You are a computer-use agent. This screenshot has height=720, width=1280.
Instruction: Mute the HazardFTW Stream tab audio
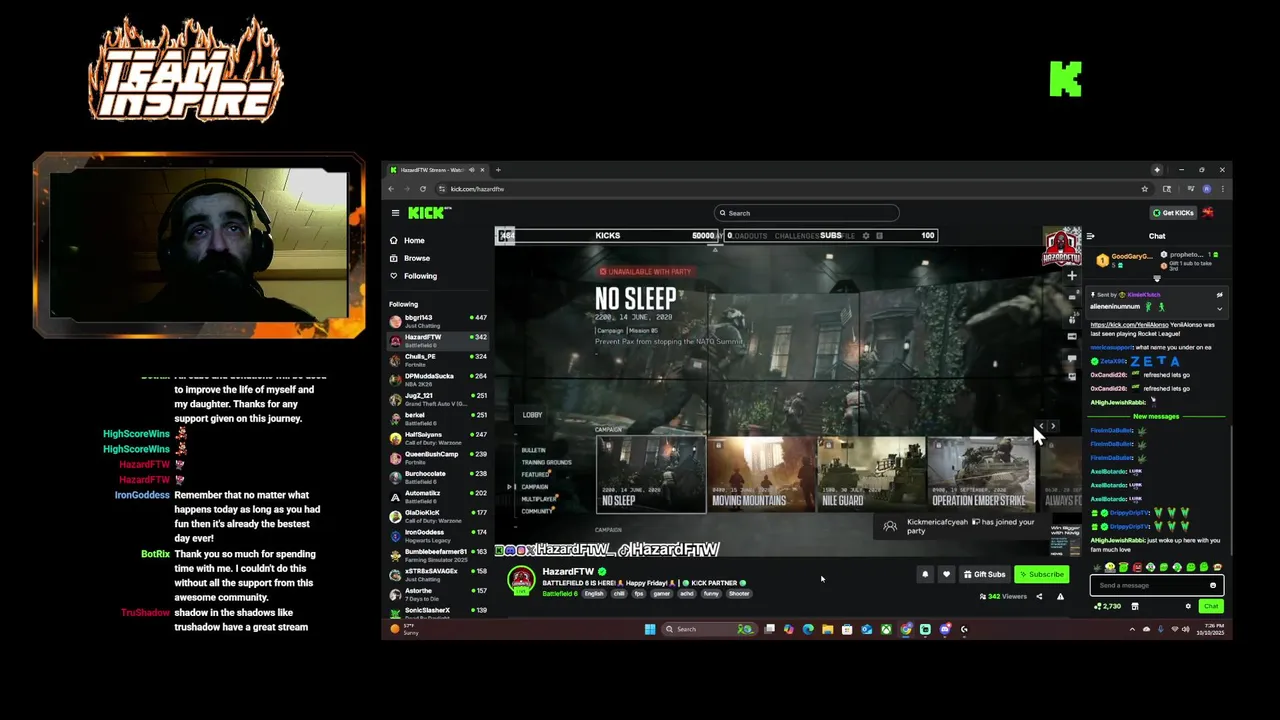(x=472, y=170)
